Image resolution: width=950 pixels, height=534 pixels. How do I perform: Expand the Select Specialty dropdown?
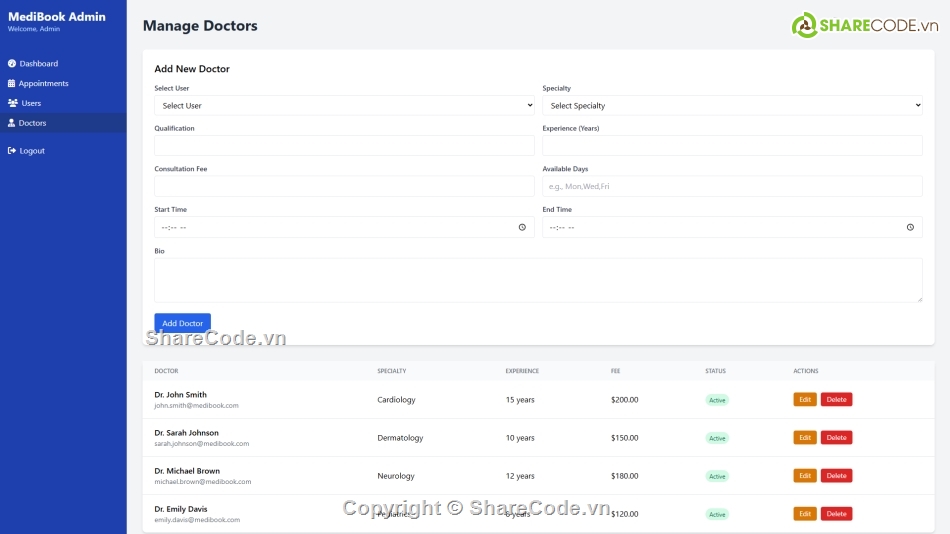click(x=732, y=105)
